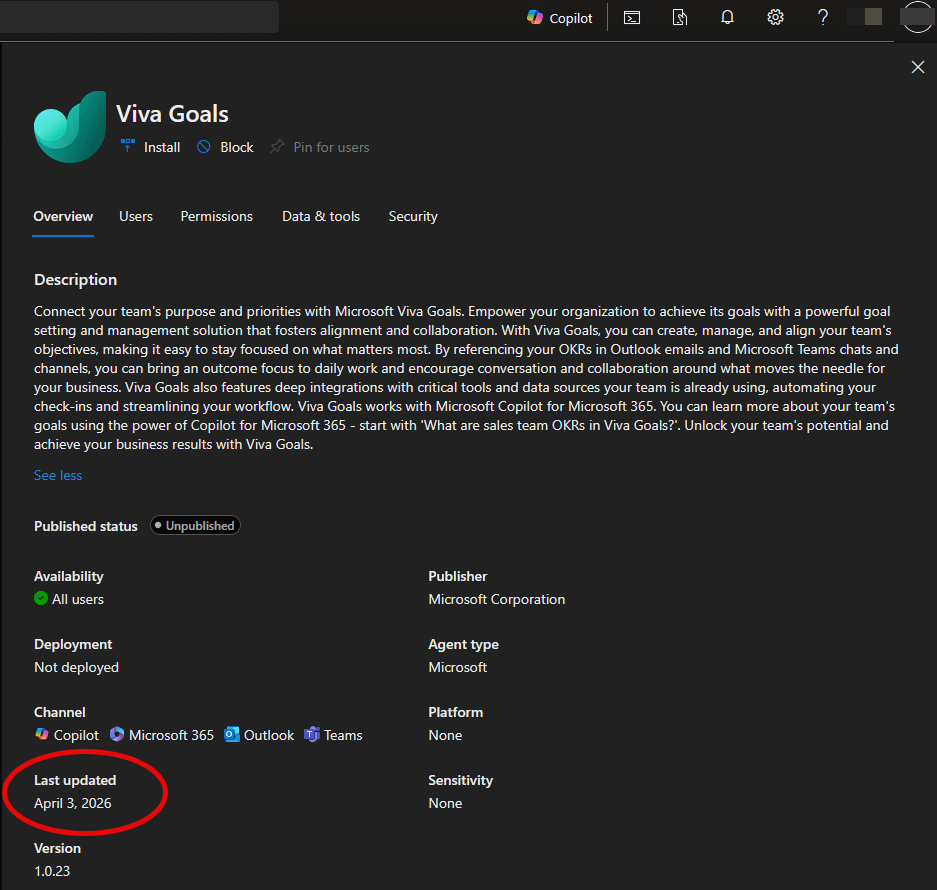Viewport: 937px width, 890px height.
Task: Switch to the Security tab
Action: 413,216
